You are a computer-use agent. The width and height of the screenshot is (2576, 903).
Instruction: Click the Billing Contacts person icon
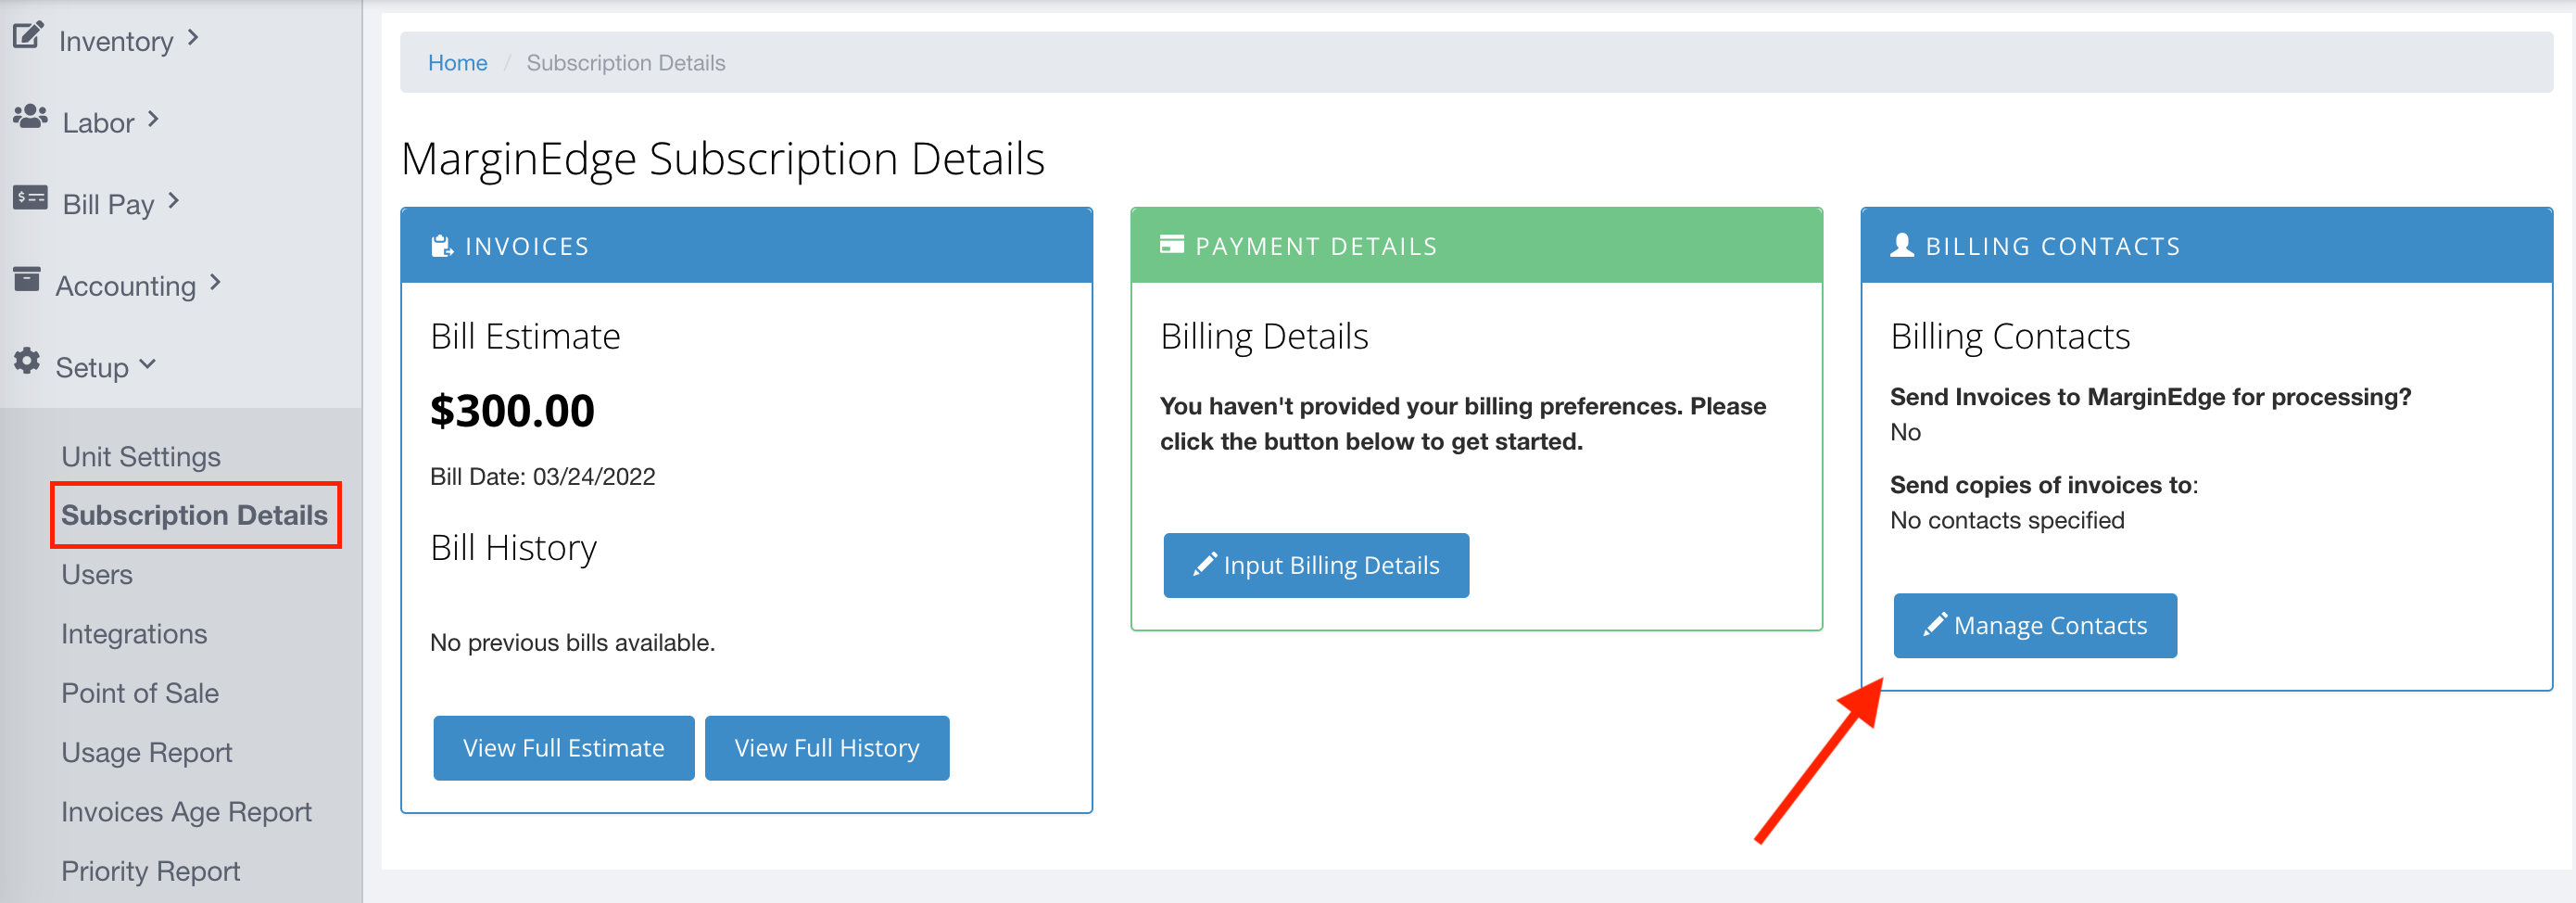coord(1901,245)
